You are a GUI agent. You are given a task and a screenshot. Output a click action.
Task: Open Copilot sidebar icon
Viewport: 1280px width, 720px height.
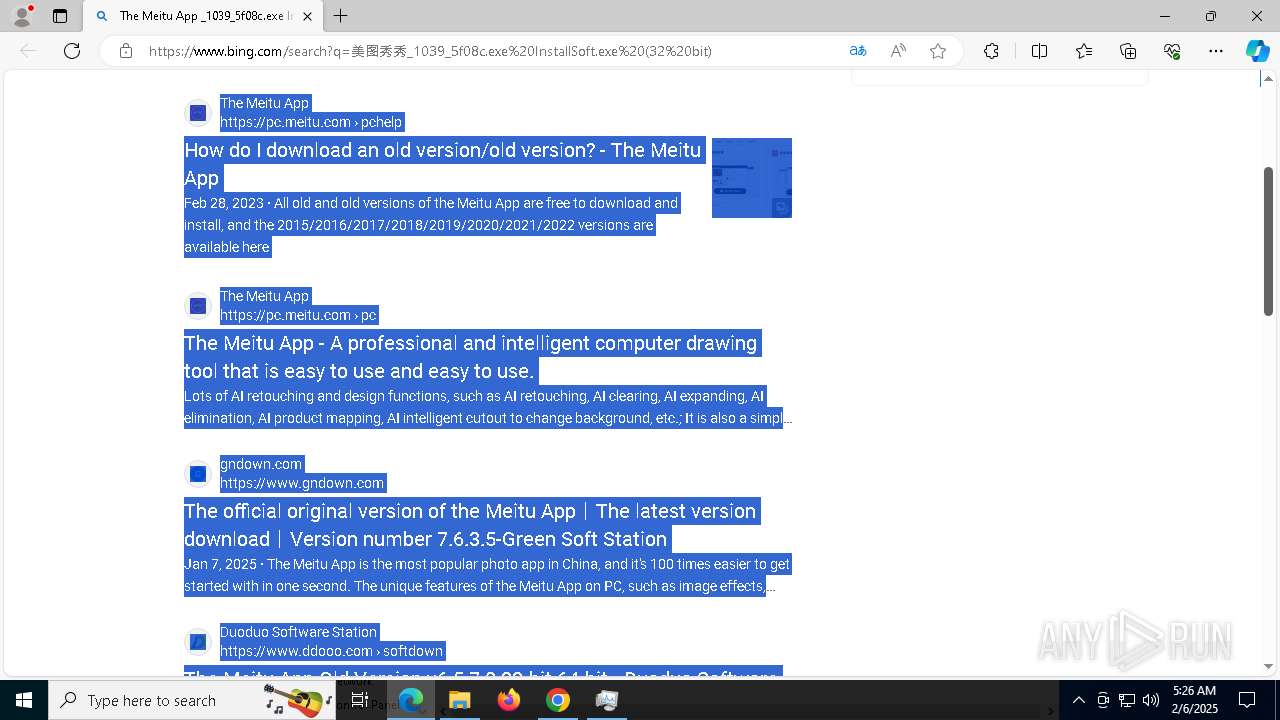(x=1257, y=51)
